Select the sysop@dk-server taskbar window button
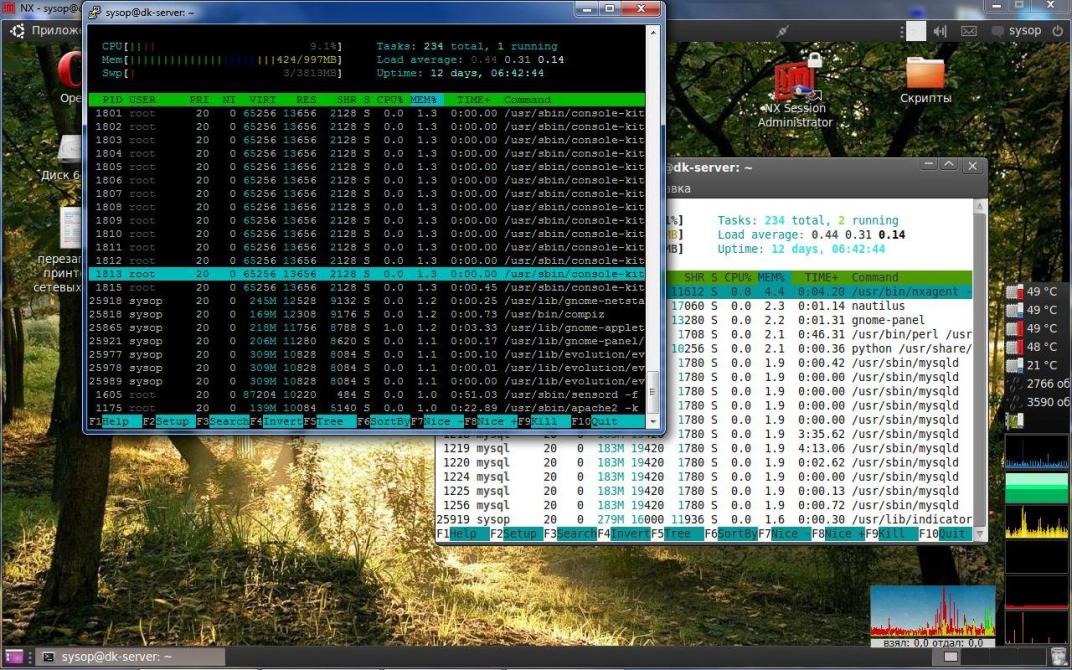Viewport: 1072px width, 670px height. pos(117,657)
